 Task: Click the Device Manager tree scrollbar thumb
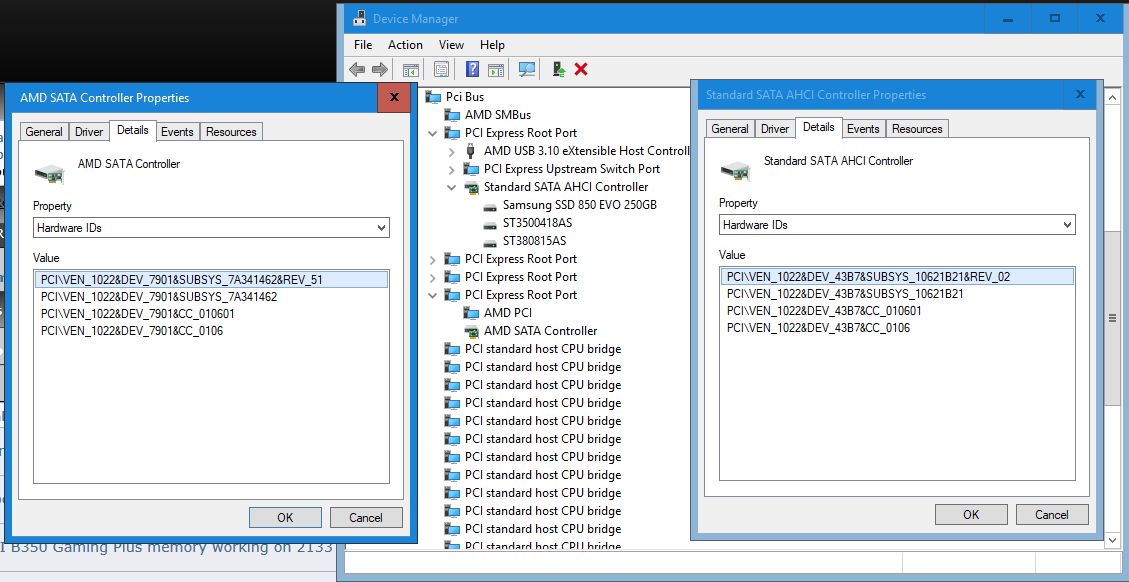tap(1113, 317)
